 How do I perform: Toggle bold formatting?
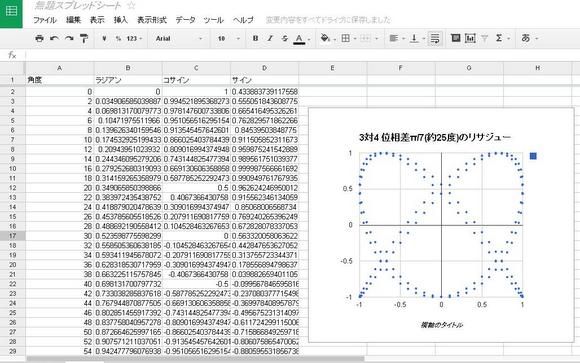[x=255, y=38]
